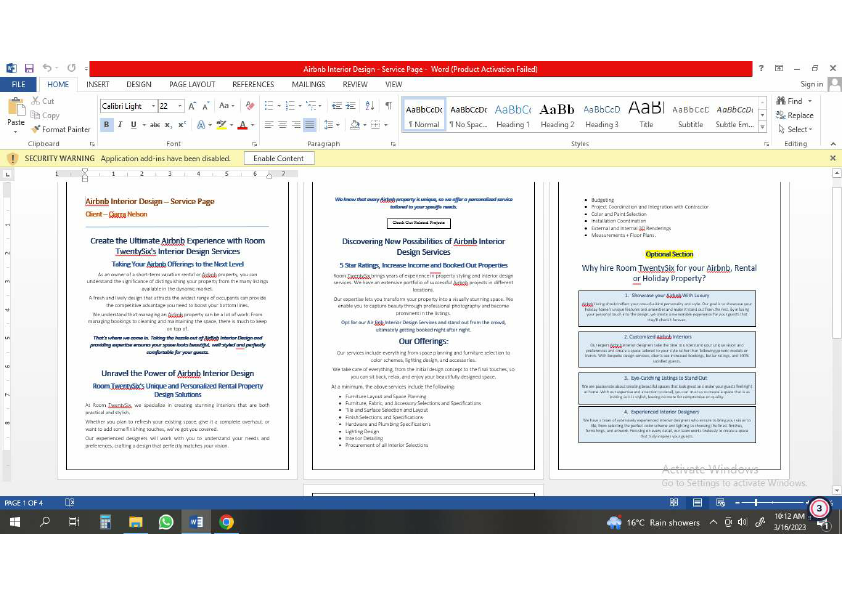Toggle bold formatting
842x595 pixels.
[x=107, y=123]
